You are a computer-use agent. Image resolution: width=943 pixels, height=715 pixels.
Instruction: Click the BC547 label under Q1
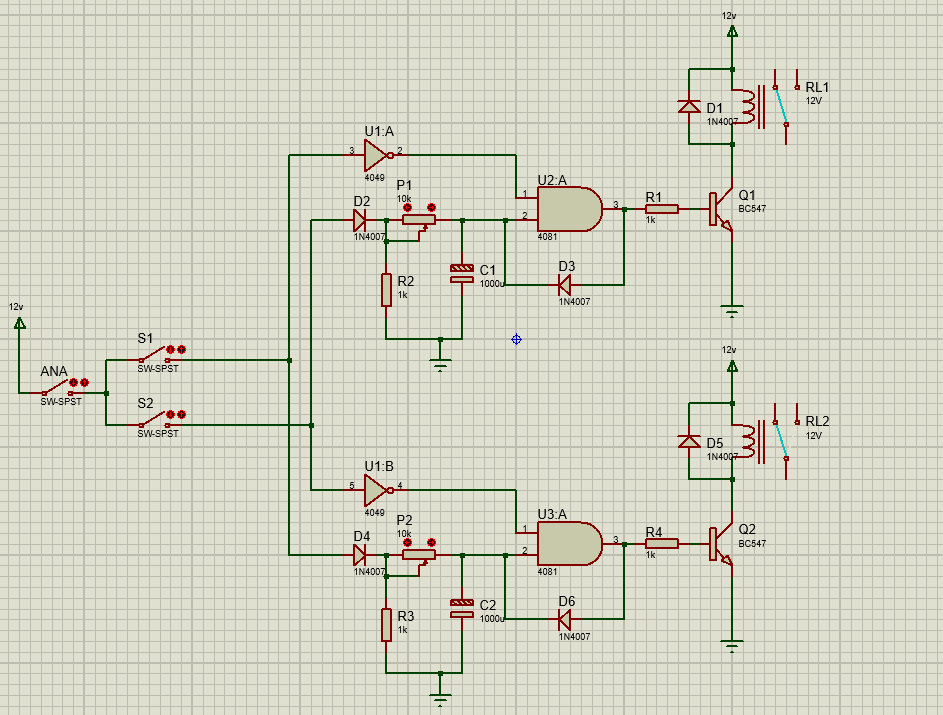(x=752, y=209)
